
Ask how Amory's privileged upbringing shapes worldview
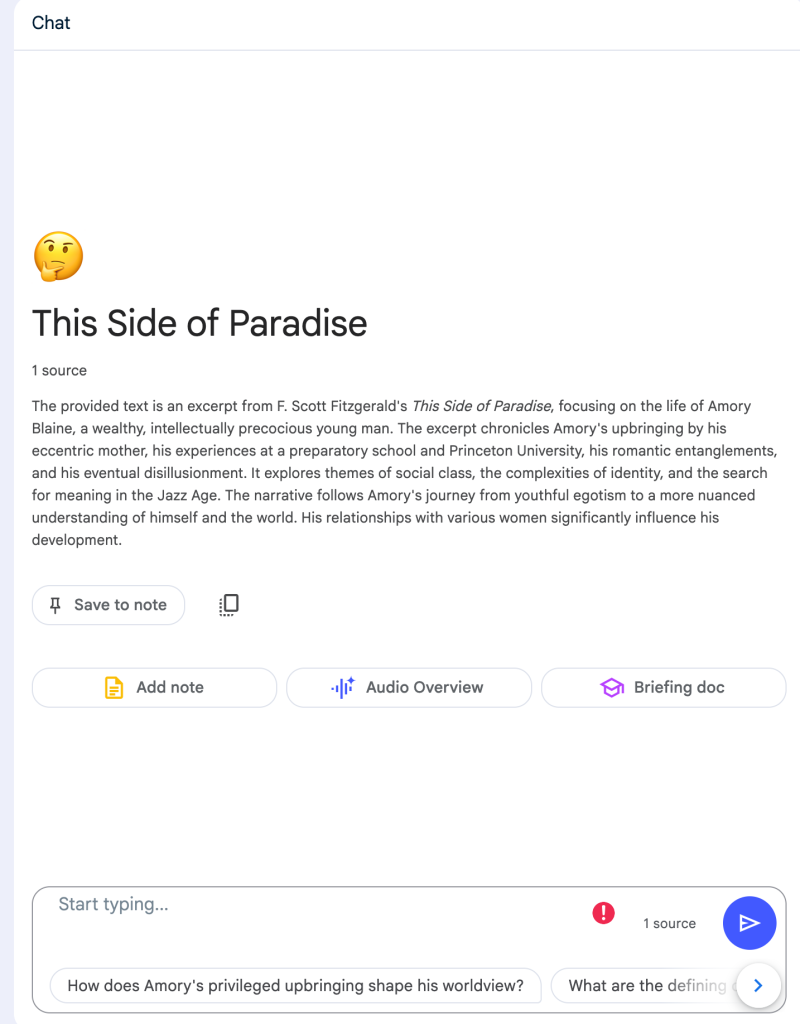click(x=295, y=986)
